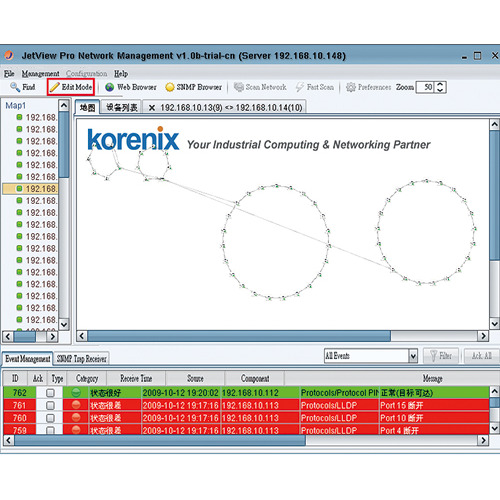Select highlighted 192.168 device in tree

[30, 189]
